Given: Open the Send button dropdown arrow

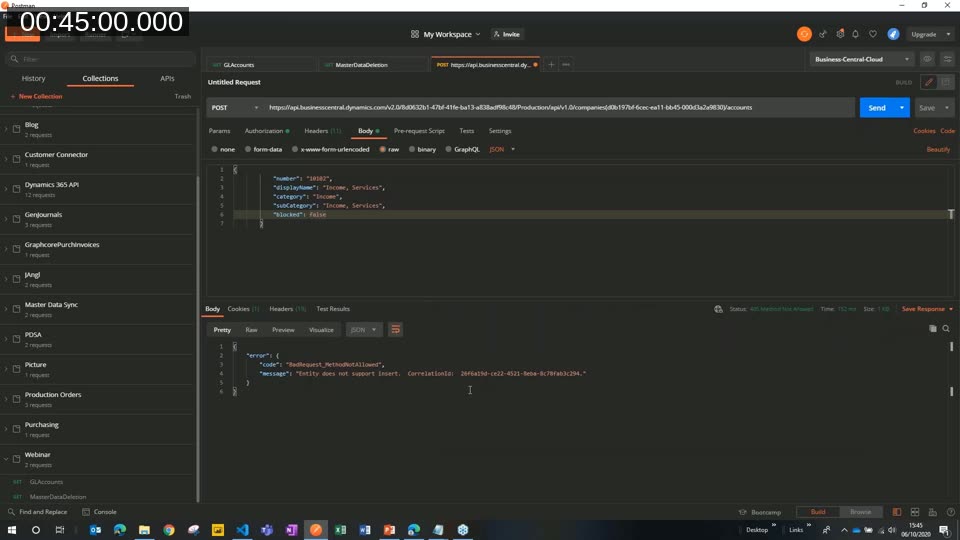Looking at the screenshot, I should (x=902, y=108).
